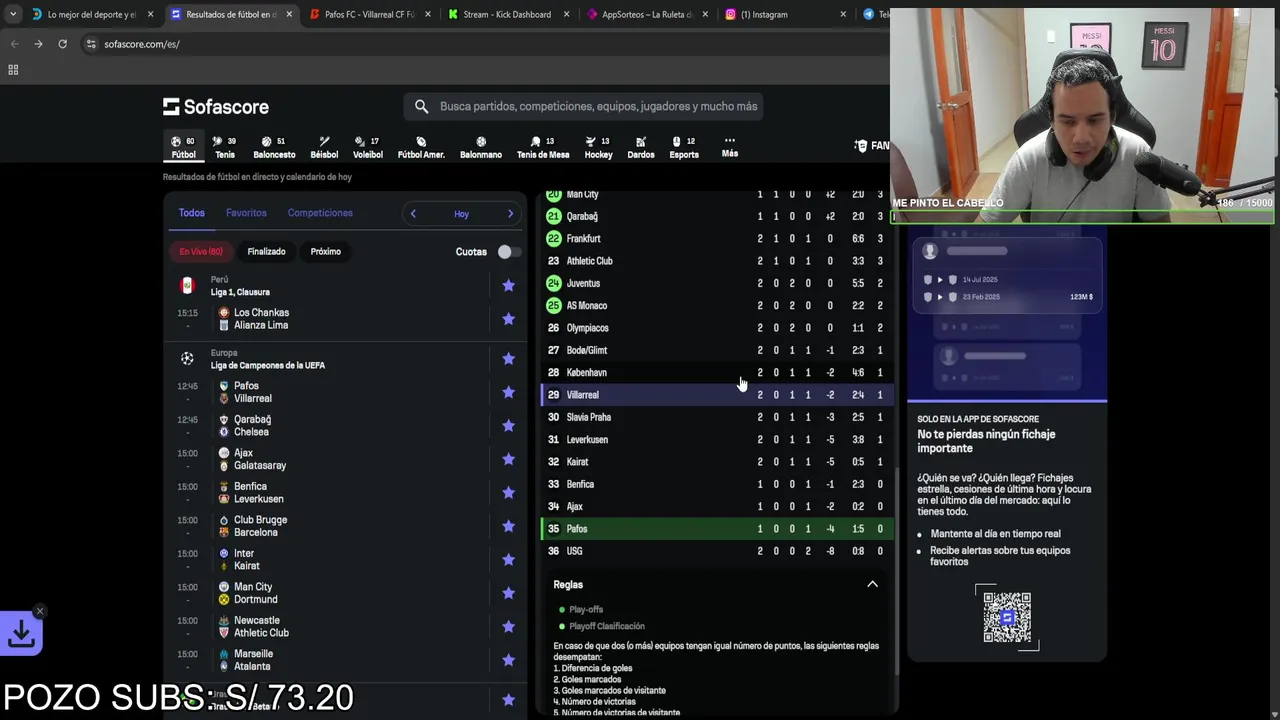Viewport: 1280px width, 720px height.
Task: Go to previous day arrow
Action: tap(413, 213)
